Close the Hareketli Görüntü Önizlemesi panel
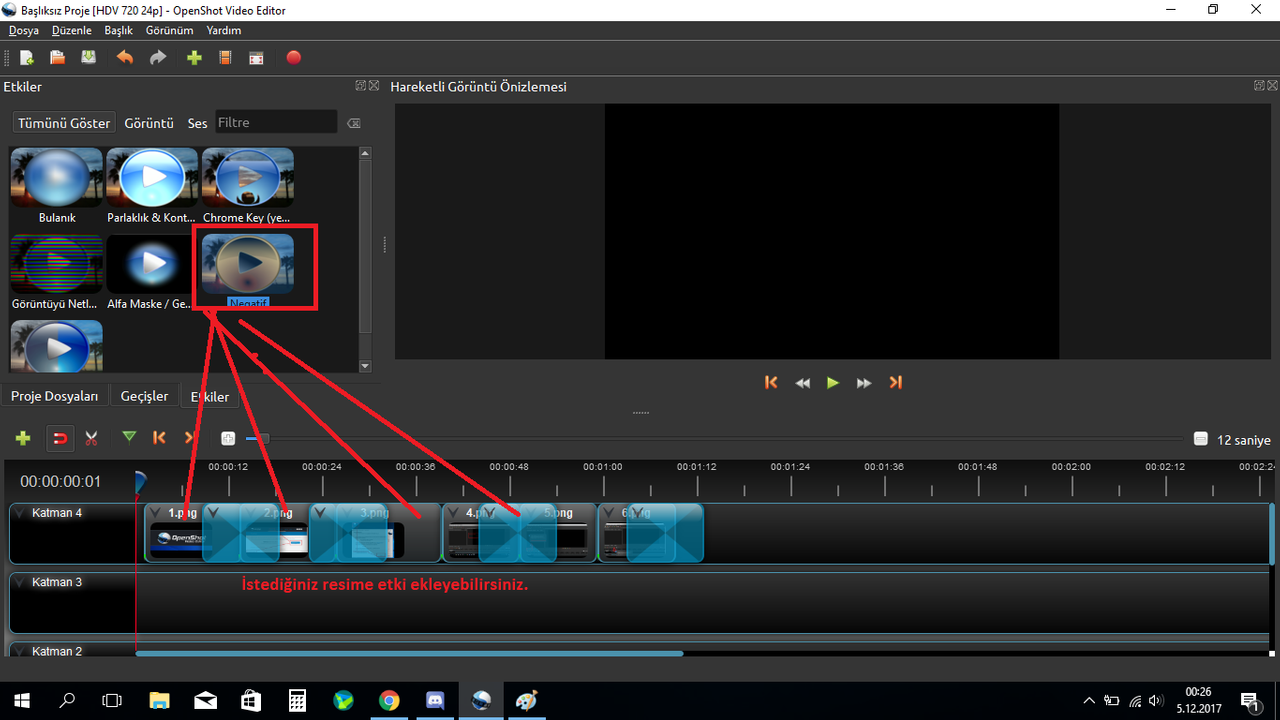The image size is (1280, 720). pos(1272,86)
